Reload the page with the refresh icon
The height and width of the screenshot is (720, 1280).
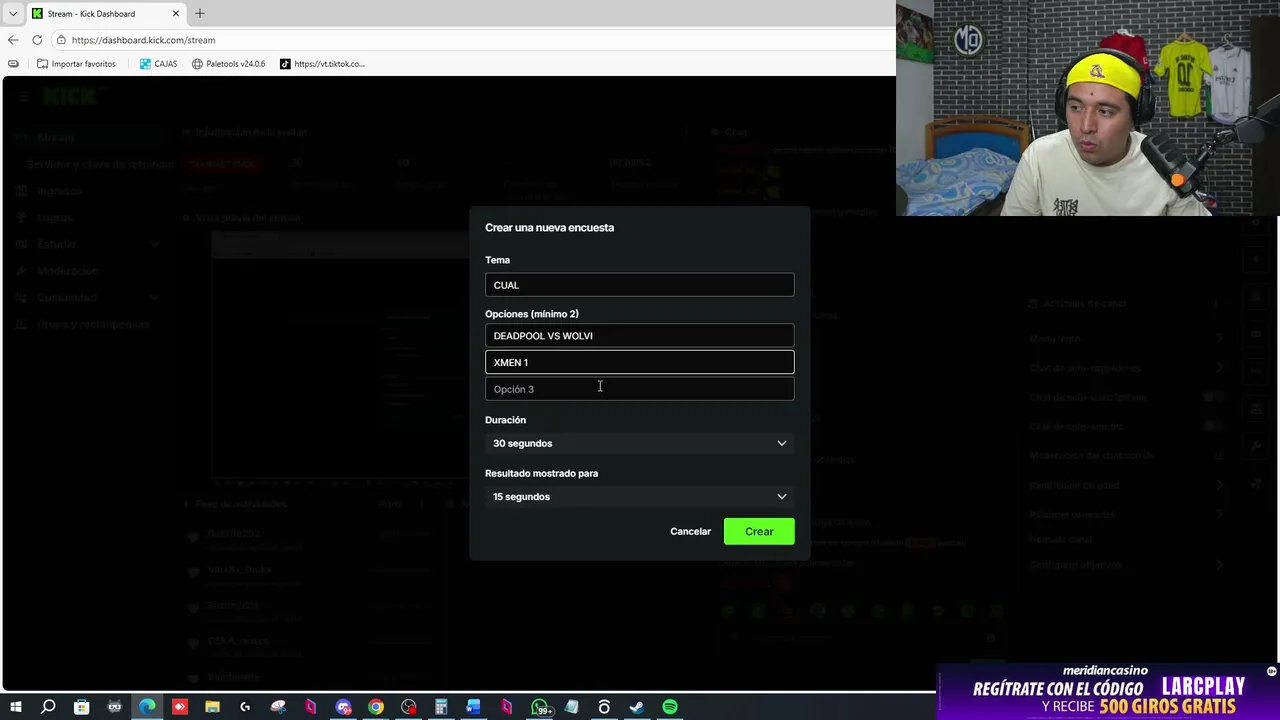37,40
